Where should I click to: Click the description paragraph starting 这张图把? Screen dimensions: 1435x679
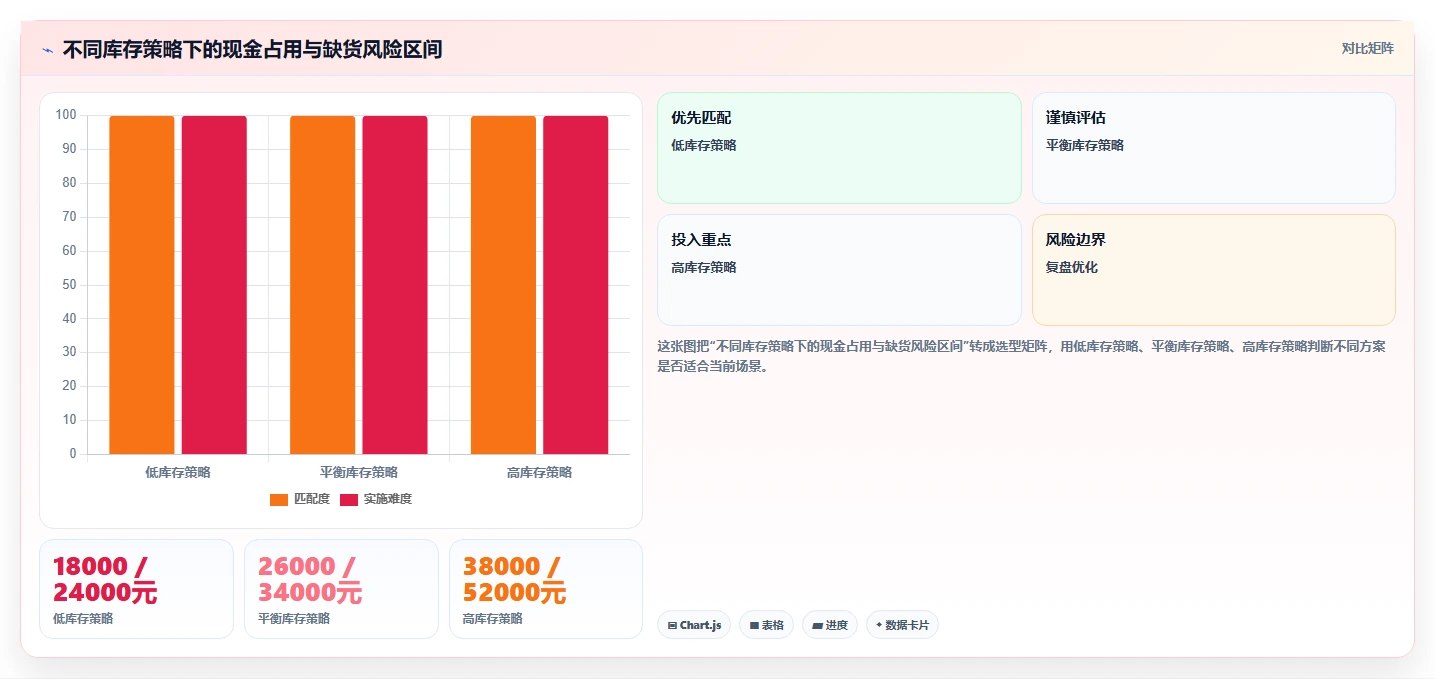point(1021,356)
